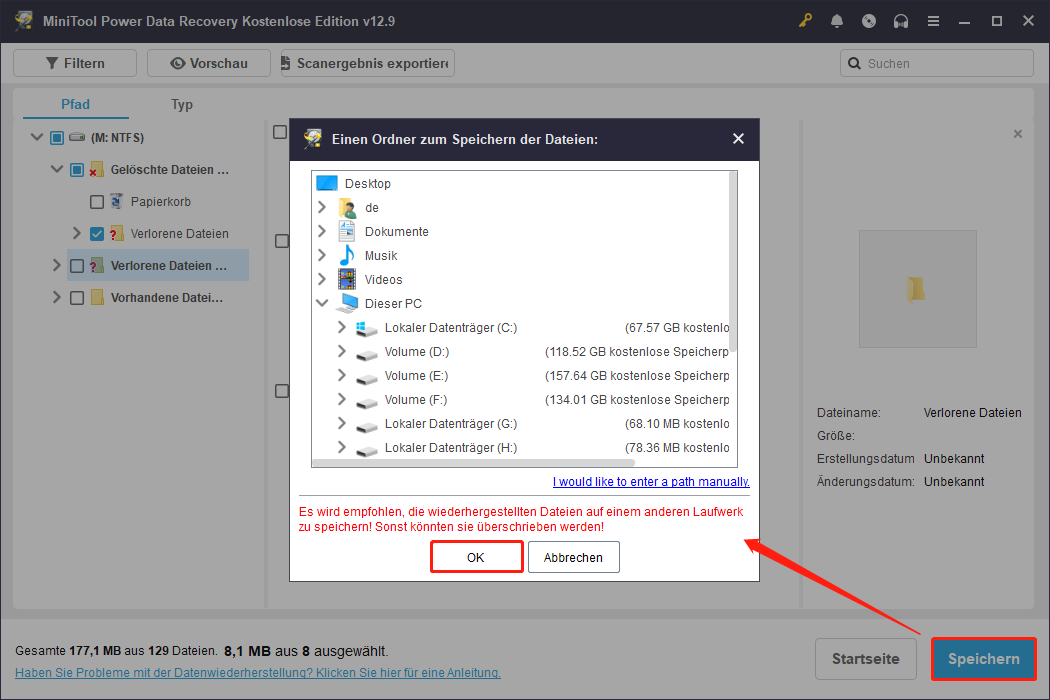Viewport: 1050px width, 700px height.
Task: Click the search magnifier icon
Action: click(854, 64)
